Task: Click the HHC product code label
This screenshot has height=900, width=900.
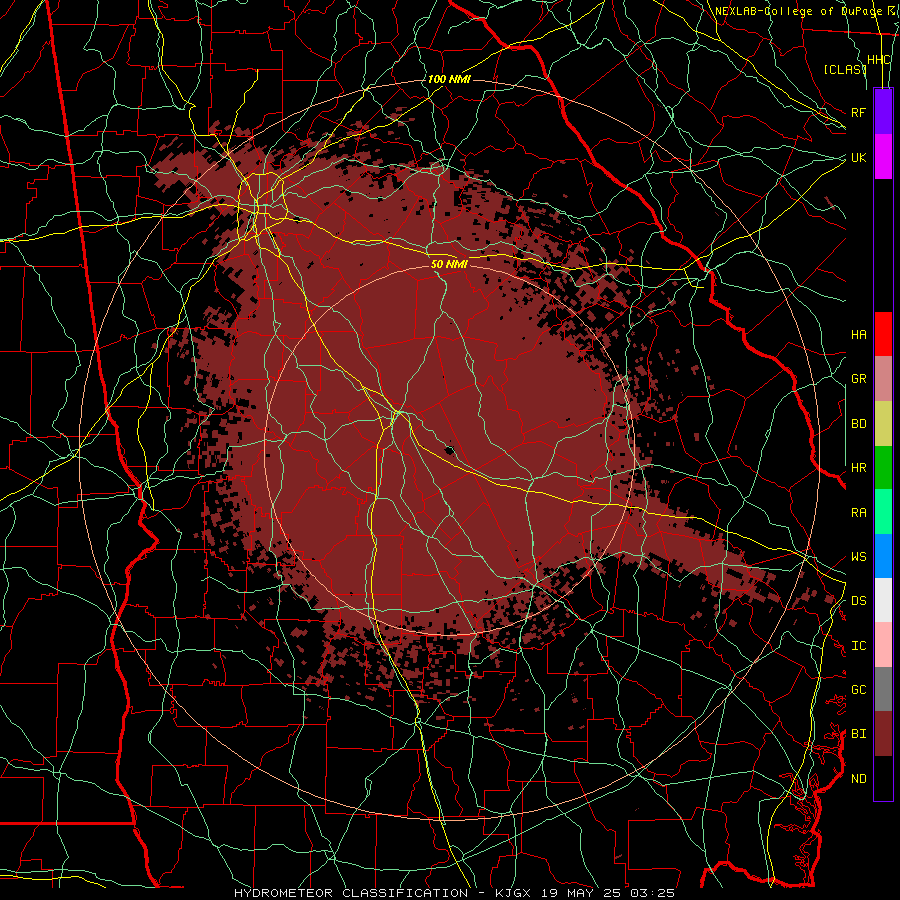Action: tap(878, 60)
